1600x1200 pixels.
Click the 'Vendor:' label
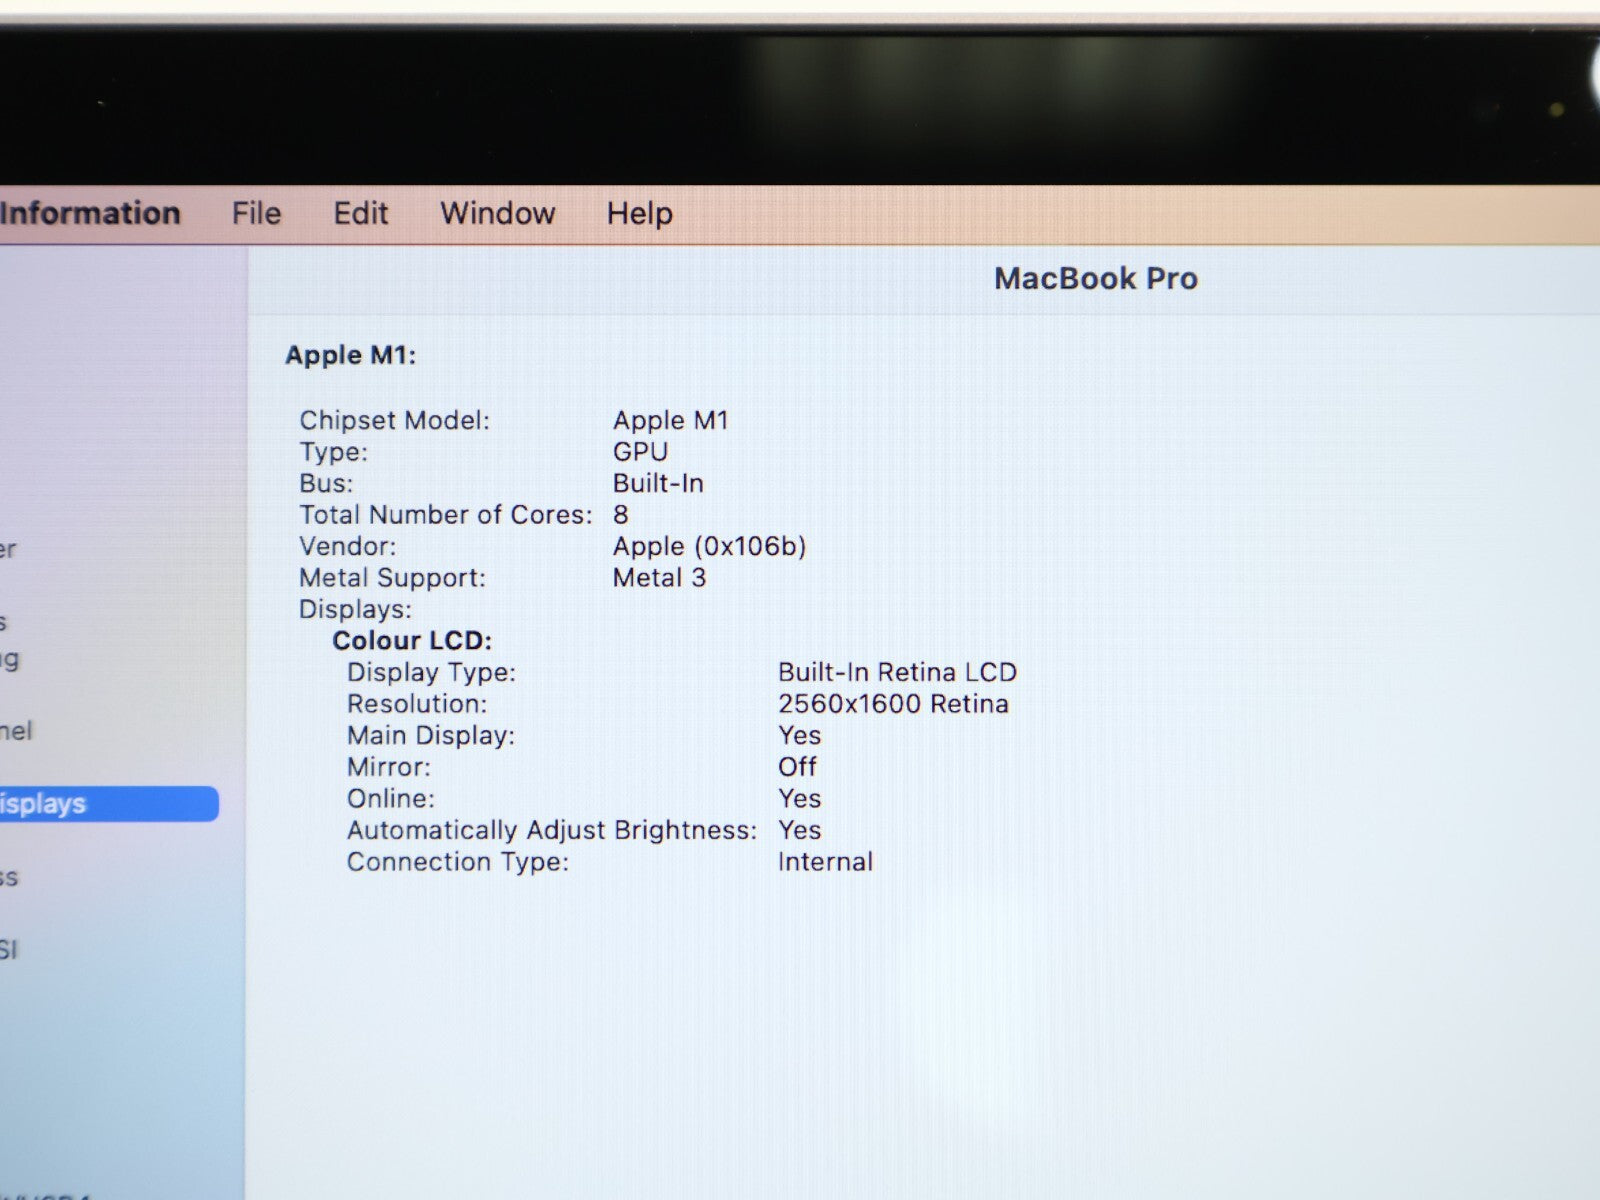[x=347, y=546]
